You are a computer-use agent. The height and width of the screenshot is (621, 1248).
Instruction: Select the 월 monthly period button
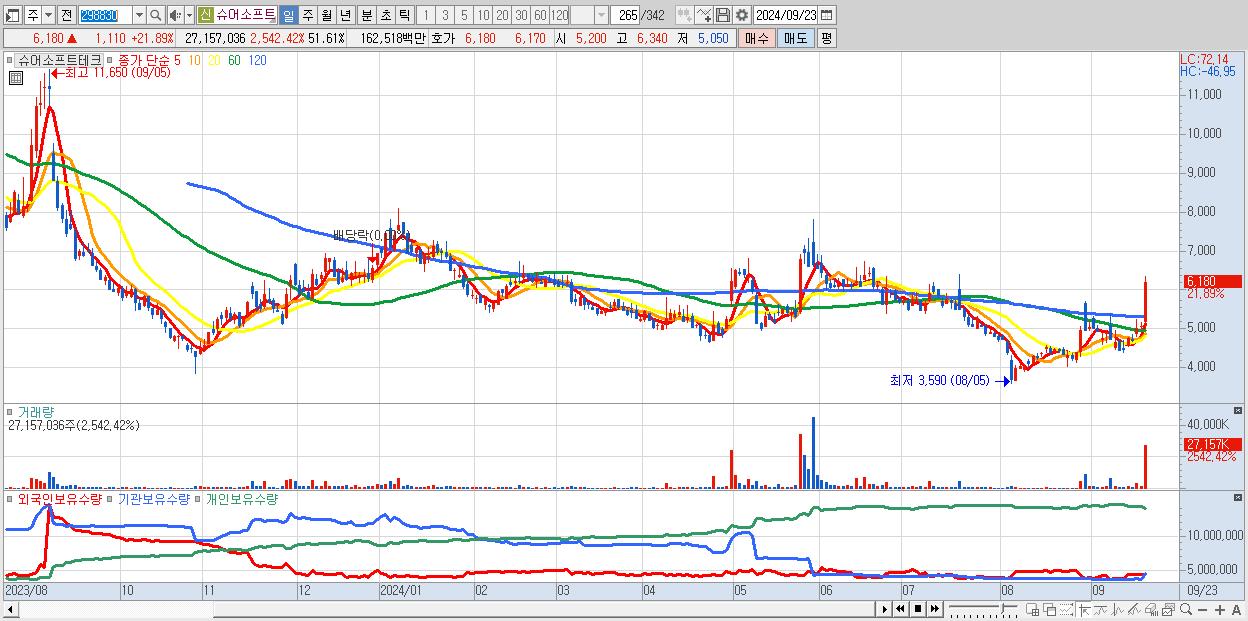325,15
